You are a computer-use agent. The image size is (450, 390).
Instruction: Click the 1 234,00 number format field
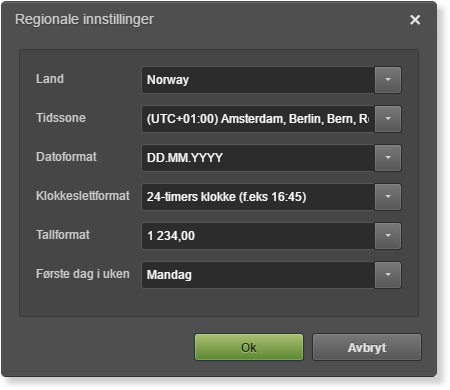pos(258,236)
